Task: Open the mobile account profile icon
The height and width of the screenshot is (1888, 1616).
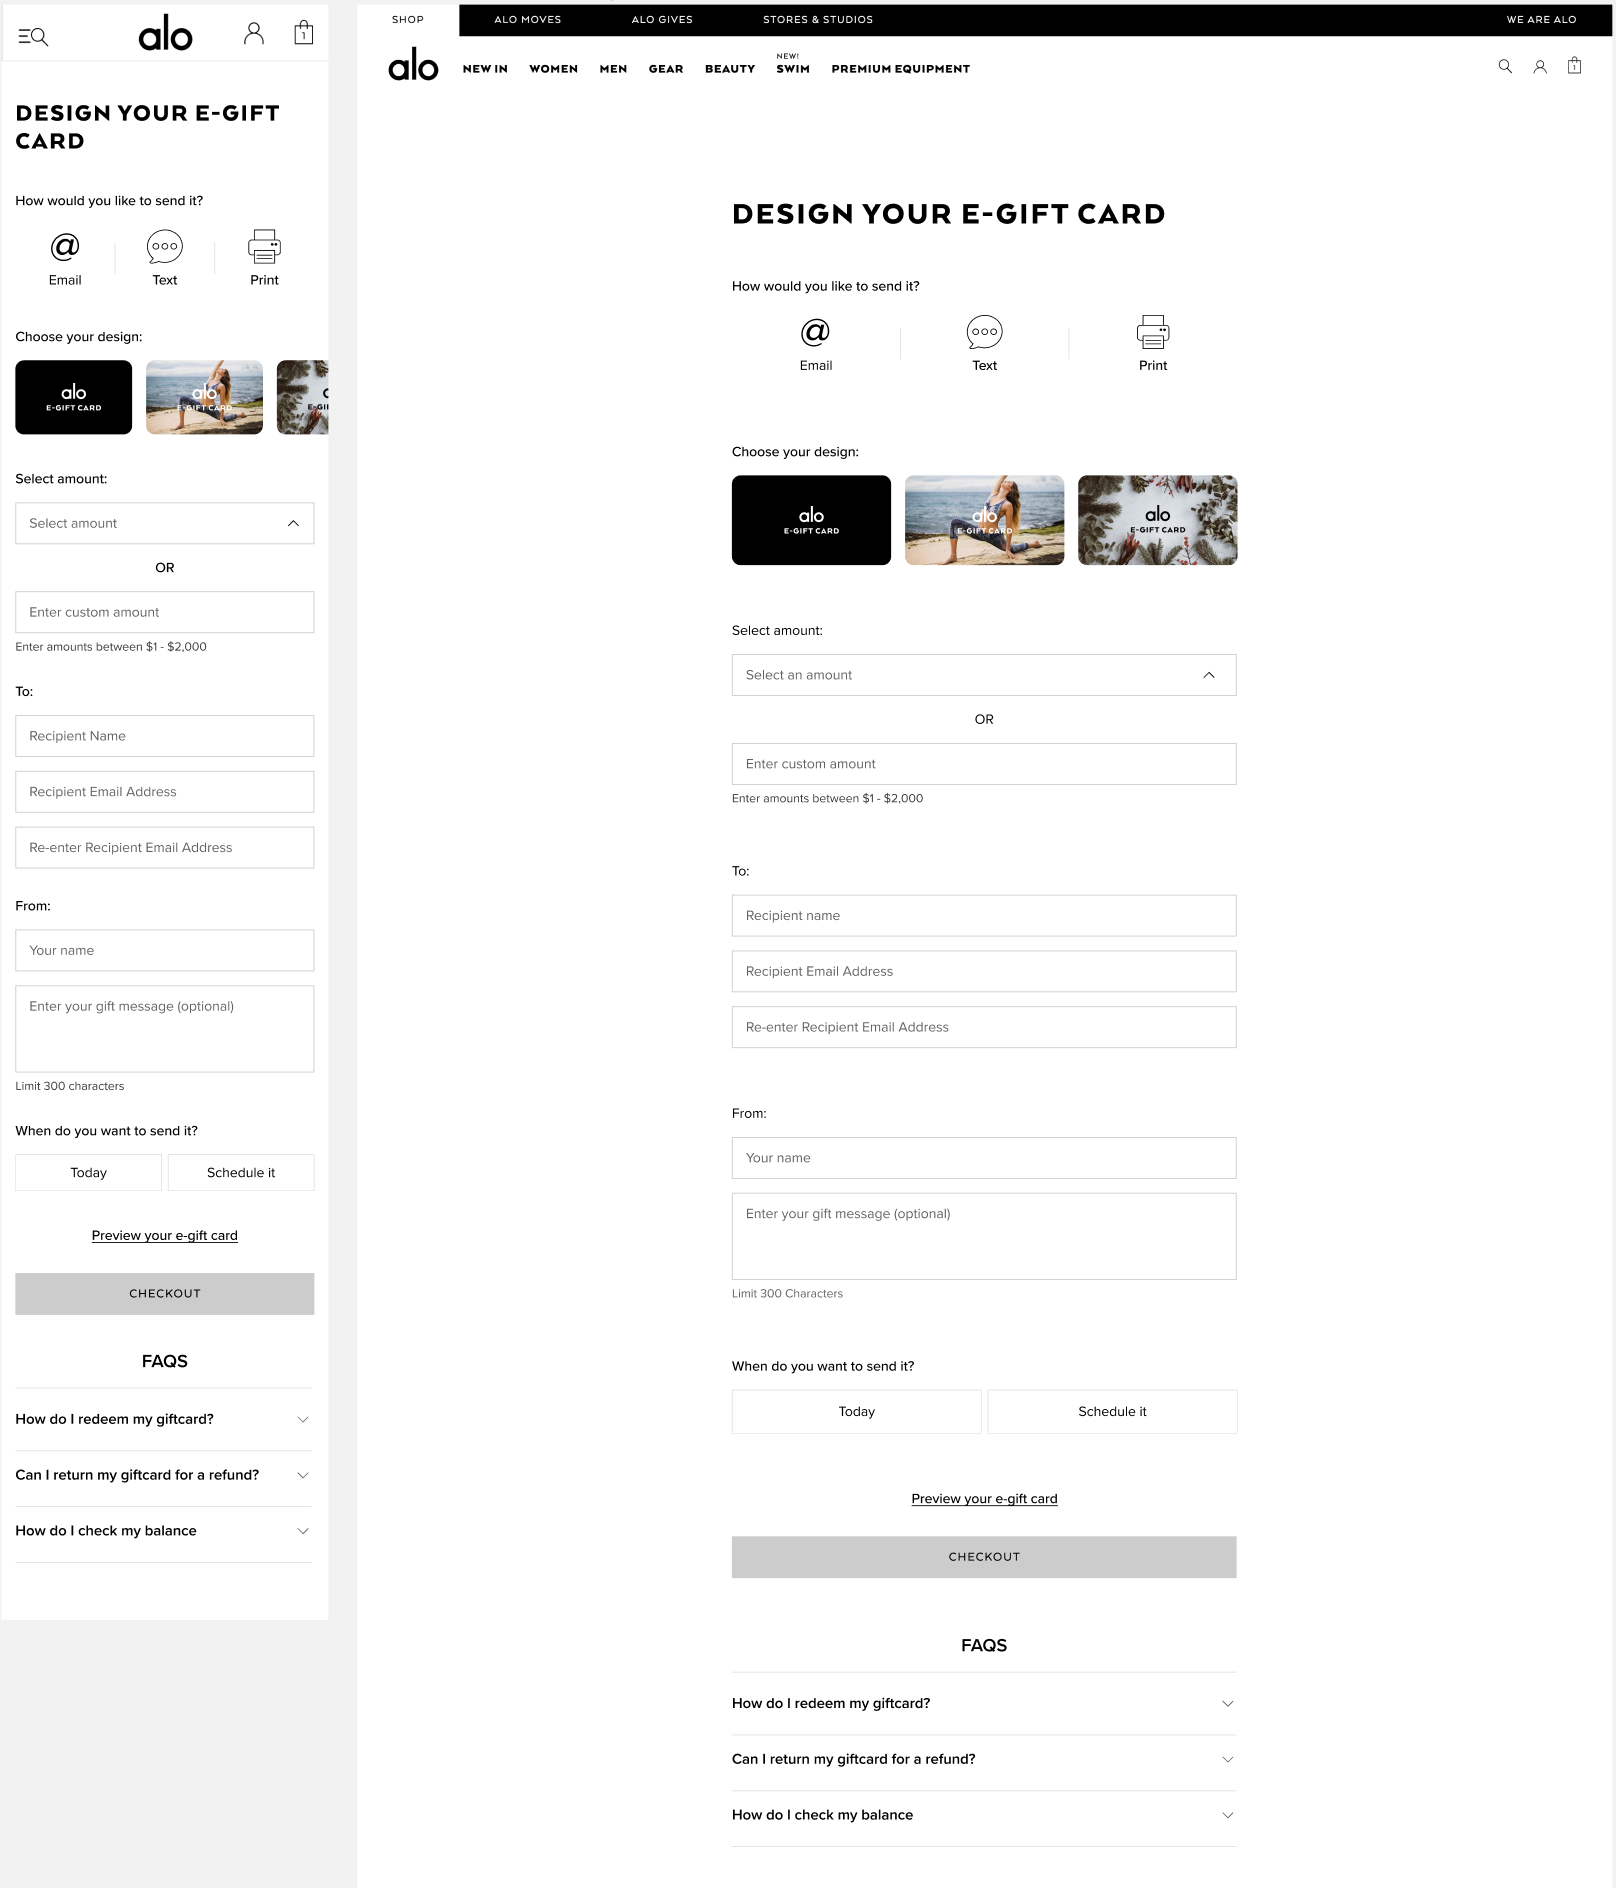Action: [254, 34]
